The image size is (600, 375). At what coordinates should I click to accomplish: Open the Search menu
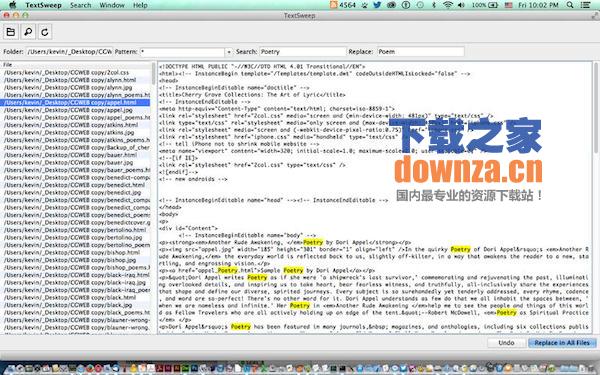point(81,5)
